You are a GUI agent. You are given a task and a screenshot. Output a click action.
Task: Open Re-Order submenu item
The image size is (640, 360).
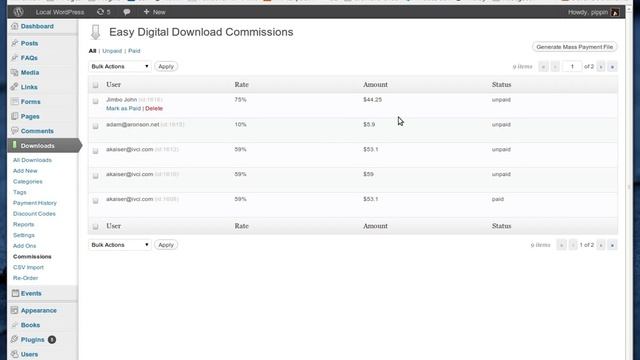pyautogui.click(x=25, y=278)
